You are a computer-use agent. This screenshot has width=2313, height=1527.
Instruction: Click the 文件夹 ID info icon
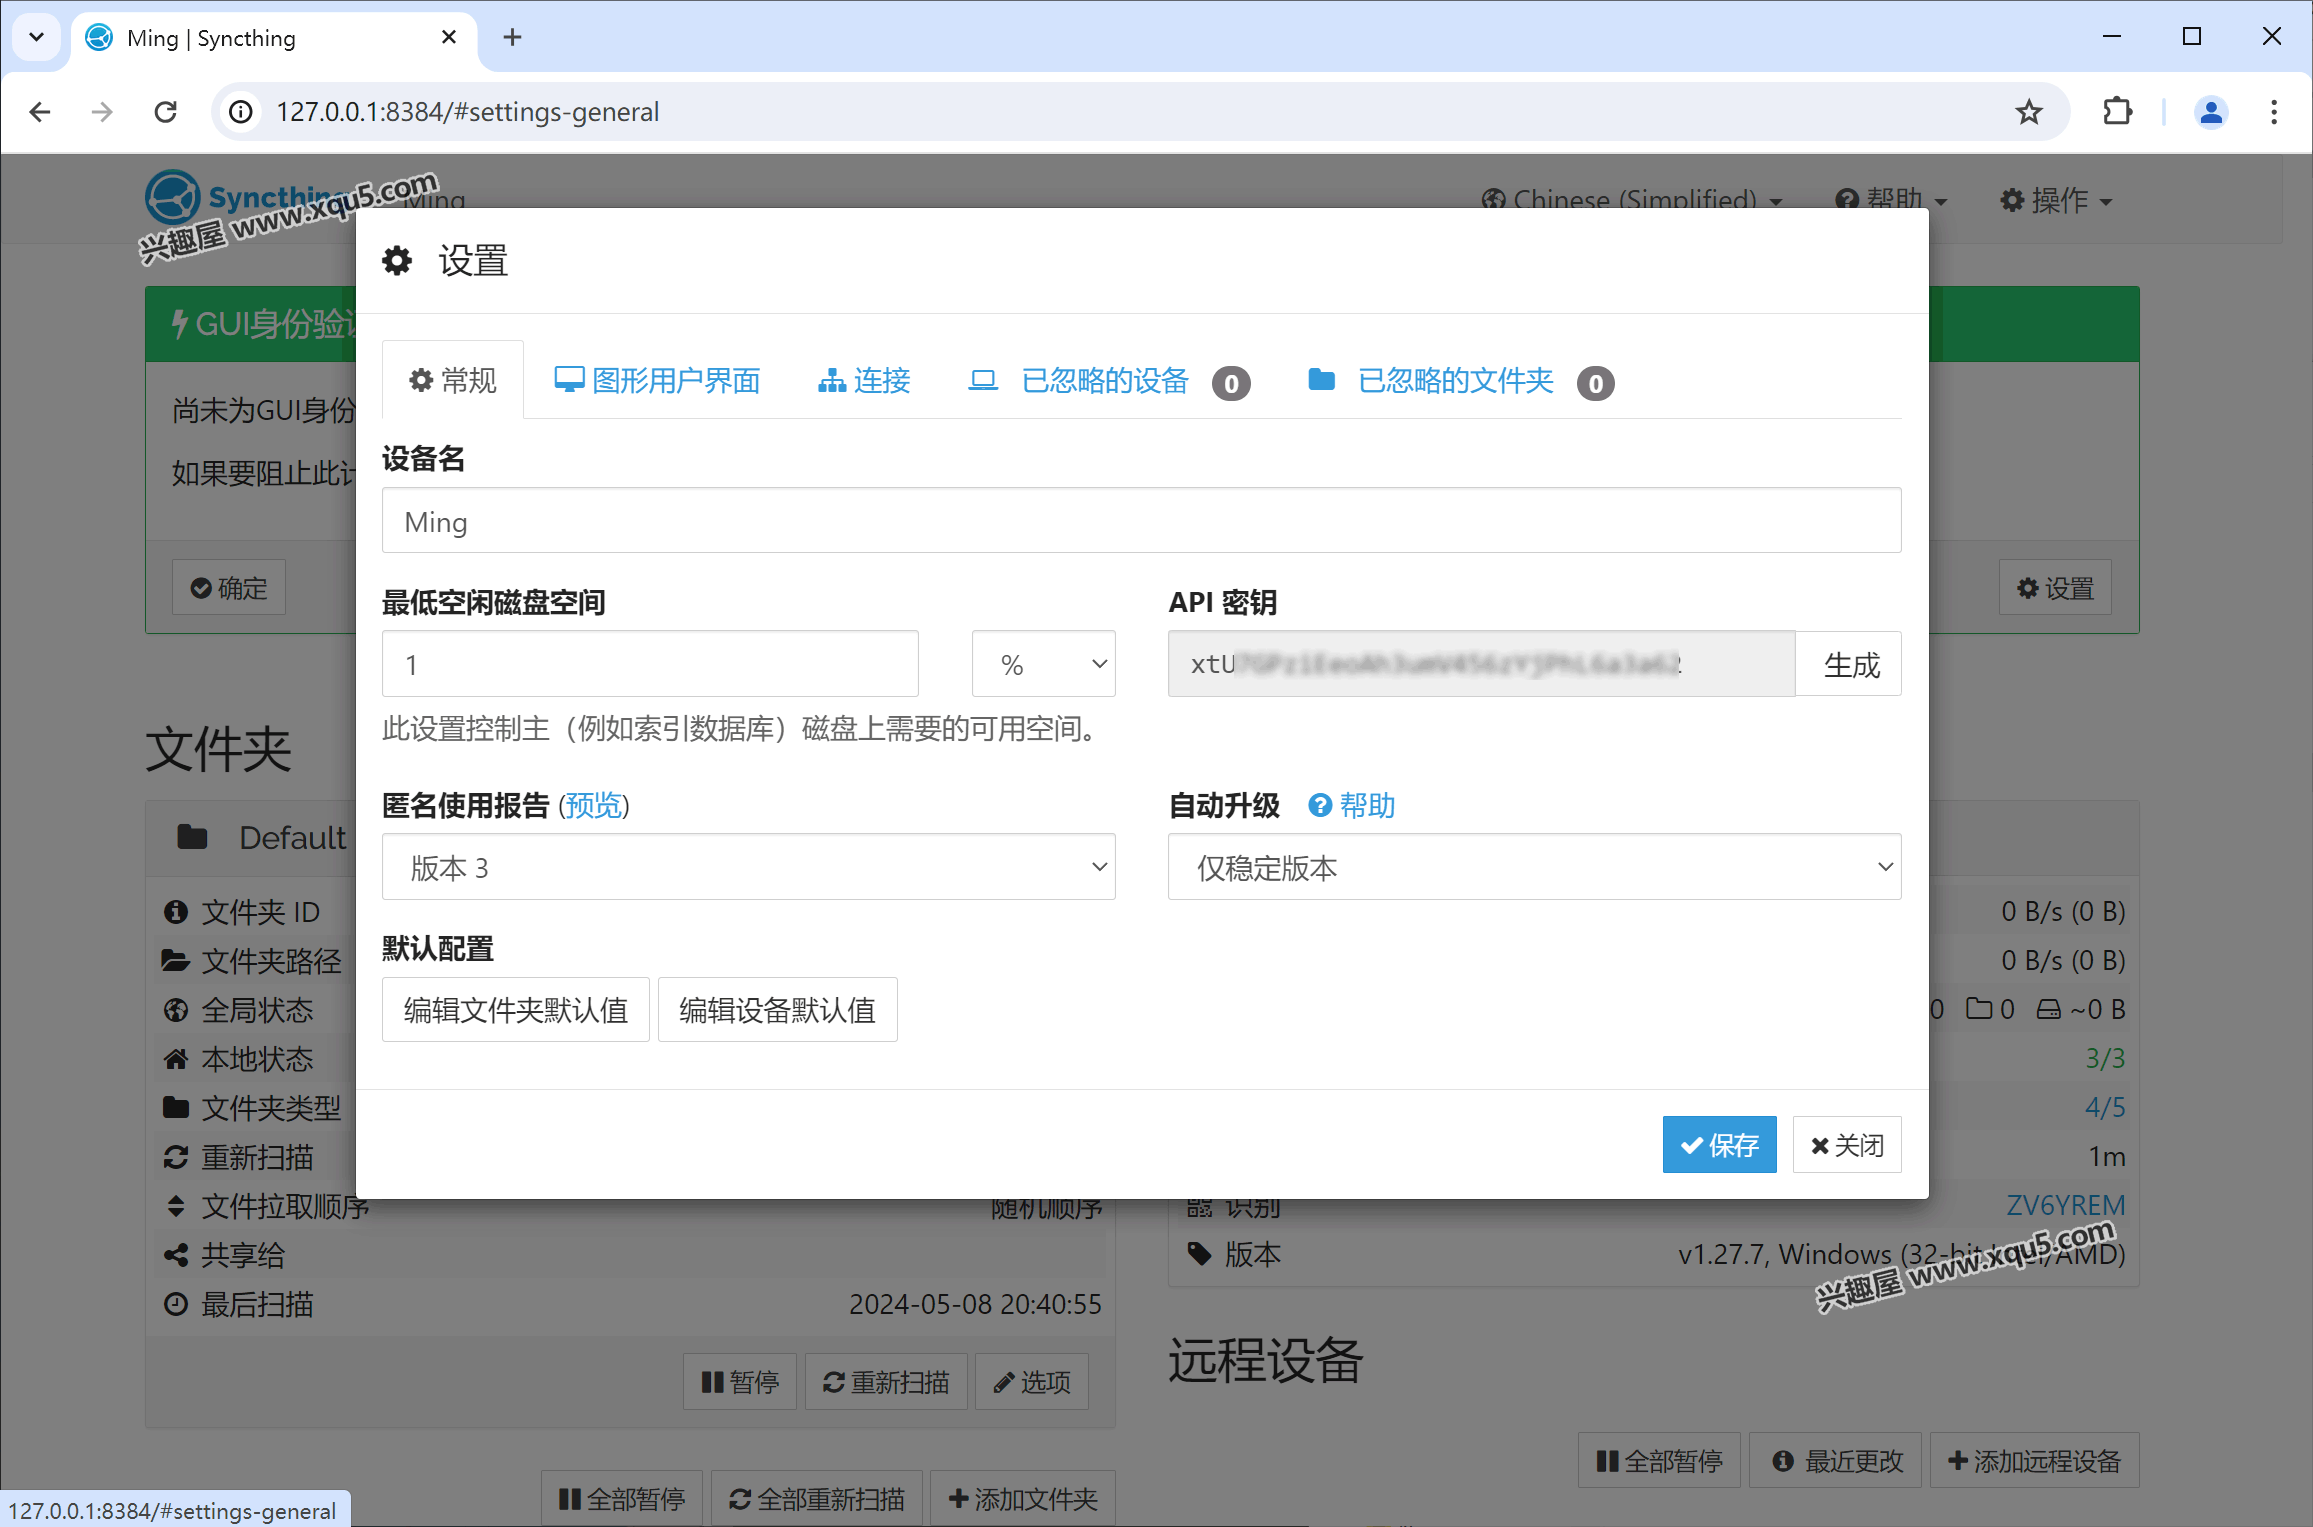(176, 912)
